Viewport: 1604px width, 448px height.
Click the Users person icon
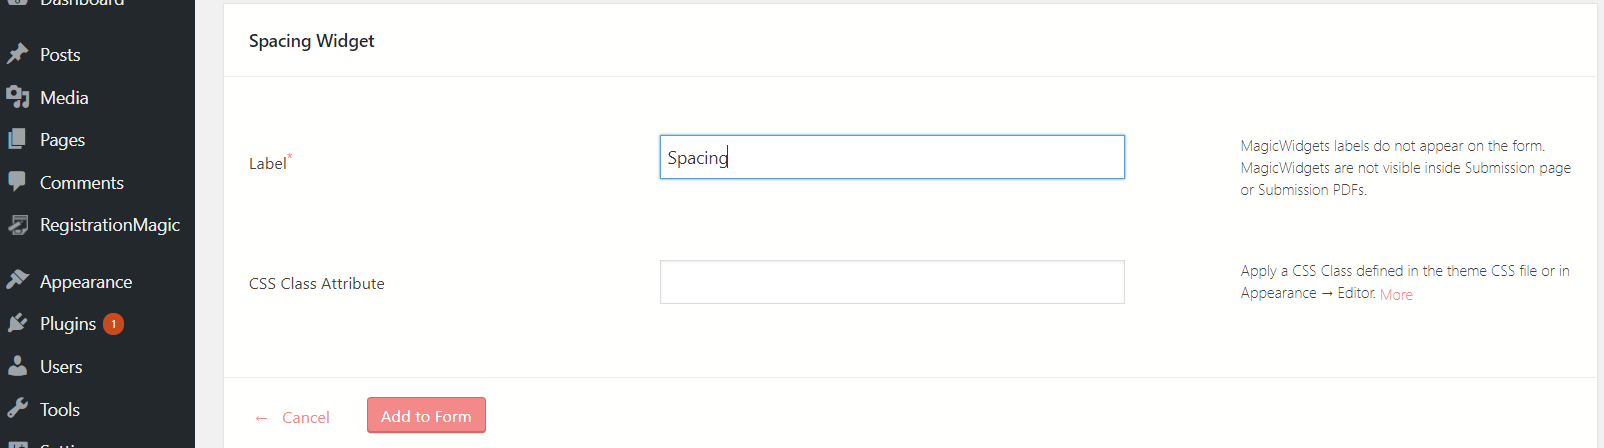[x=18, y=366]
